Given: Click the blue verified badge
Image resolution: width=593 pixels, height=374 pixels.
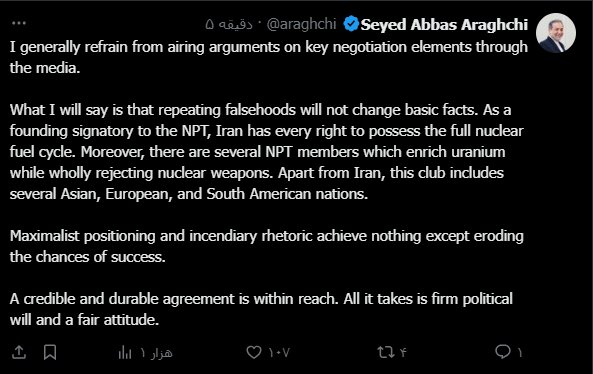Looking at the screenshot, I should tap(351, 24).
